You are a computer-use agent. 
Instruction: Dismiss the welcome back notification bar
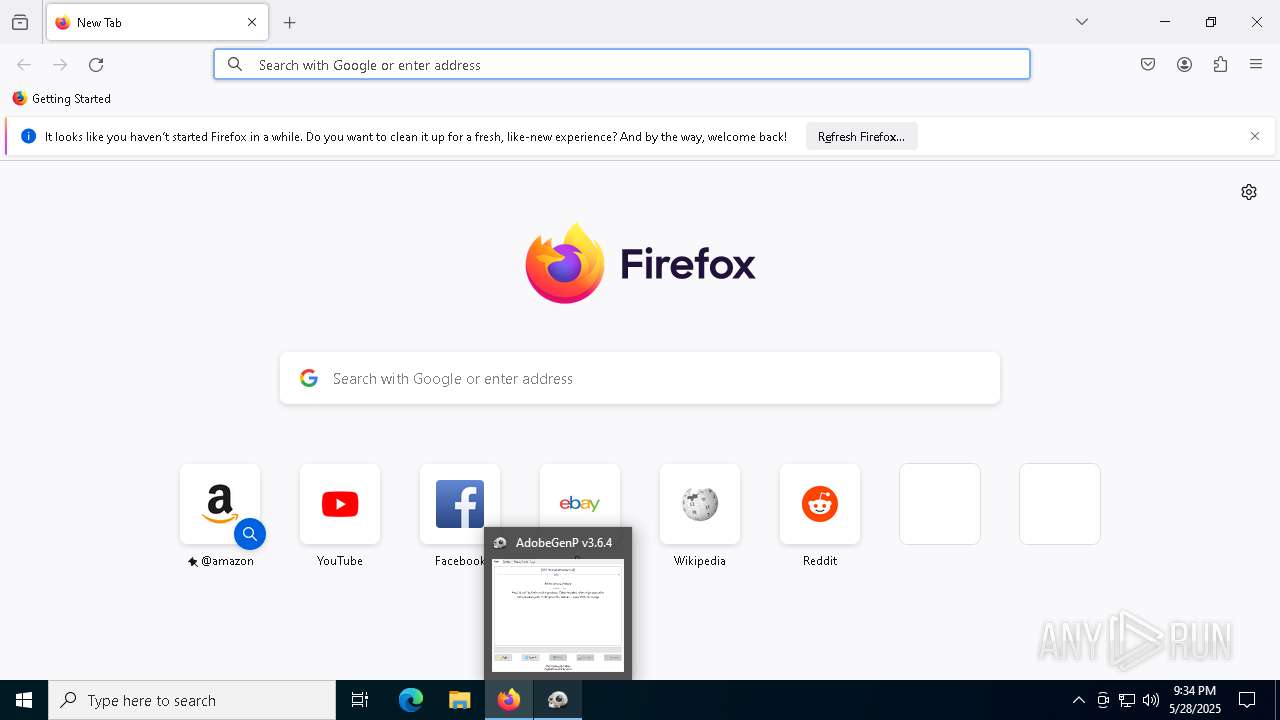coord(1255,137)
